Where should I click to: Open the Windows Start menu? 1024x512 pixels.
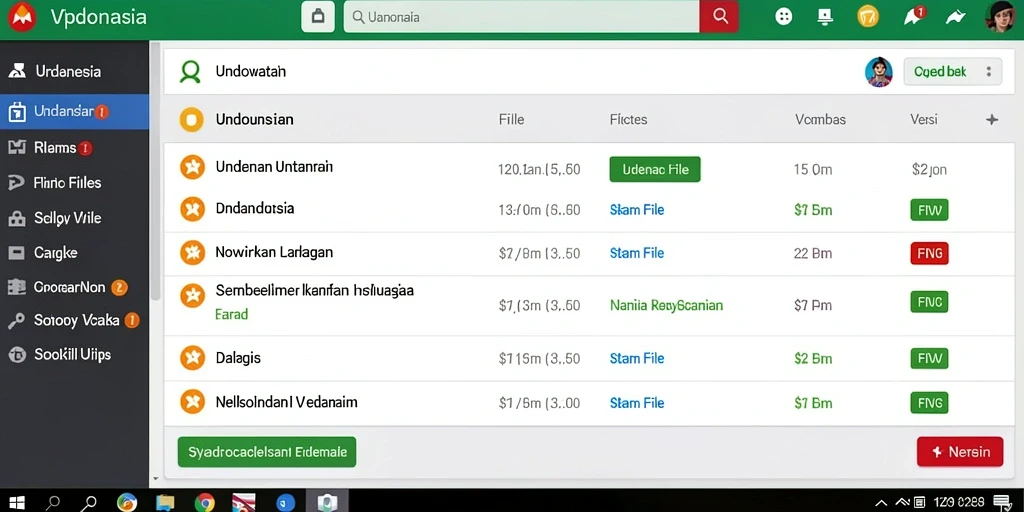[x=16, y=502]
